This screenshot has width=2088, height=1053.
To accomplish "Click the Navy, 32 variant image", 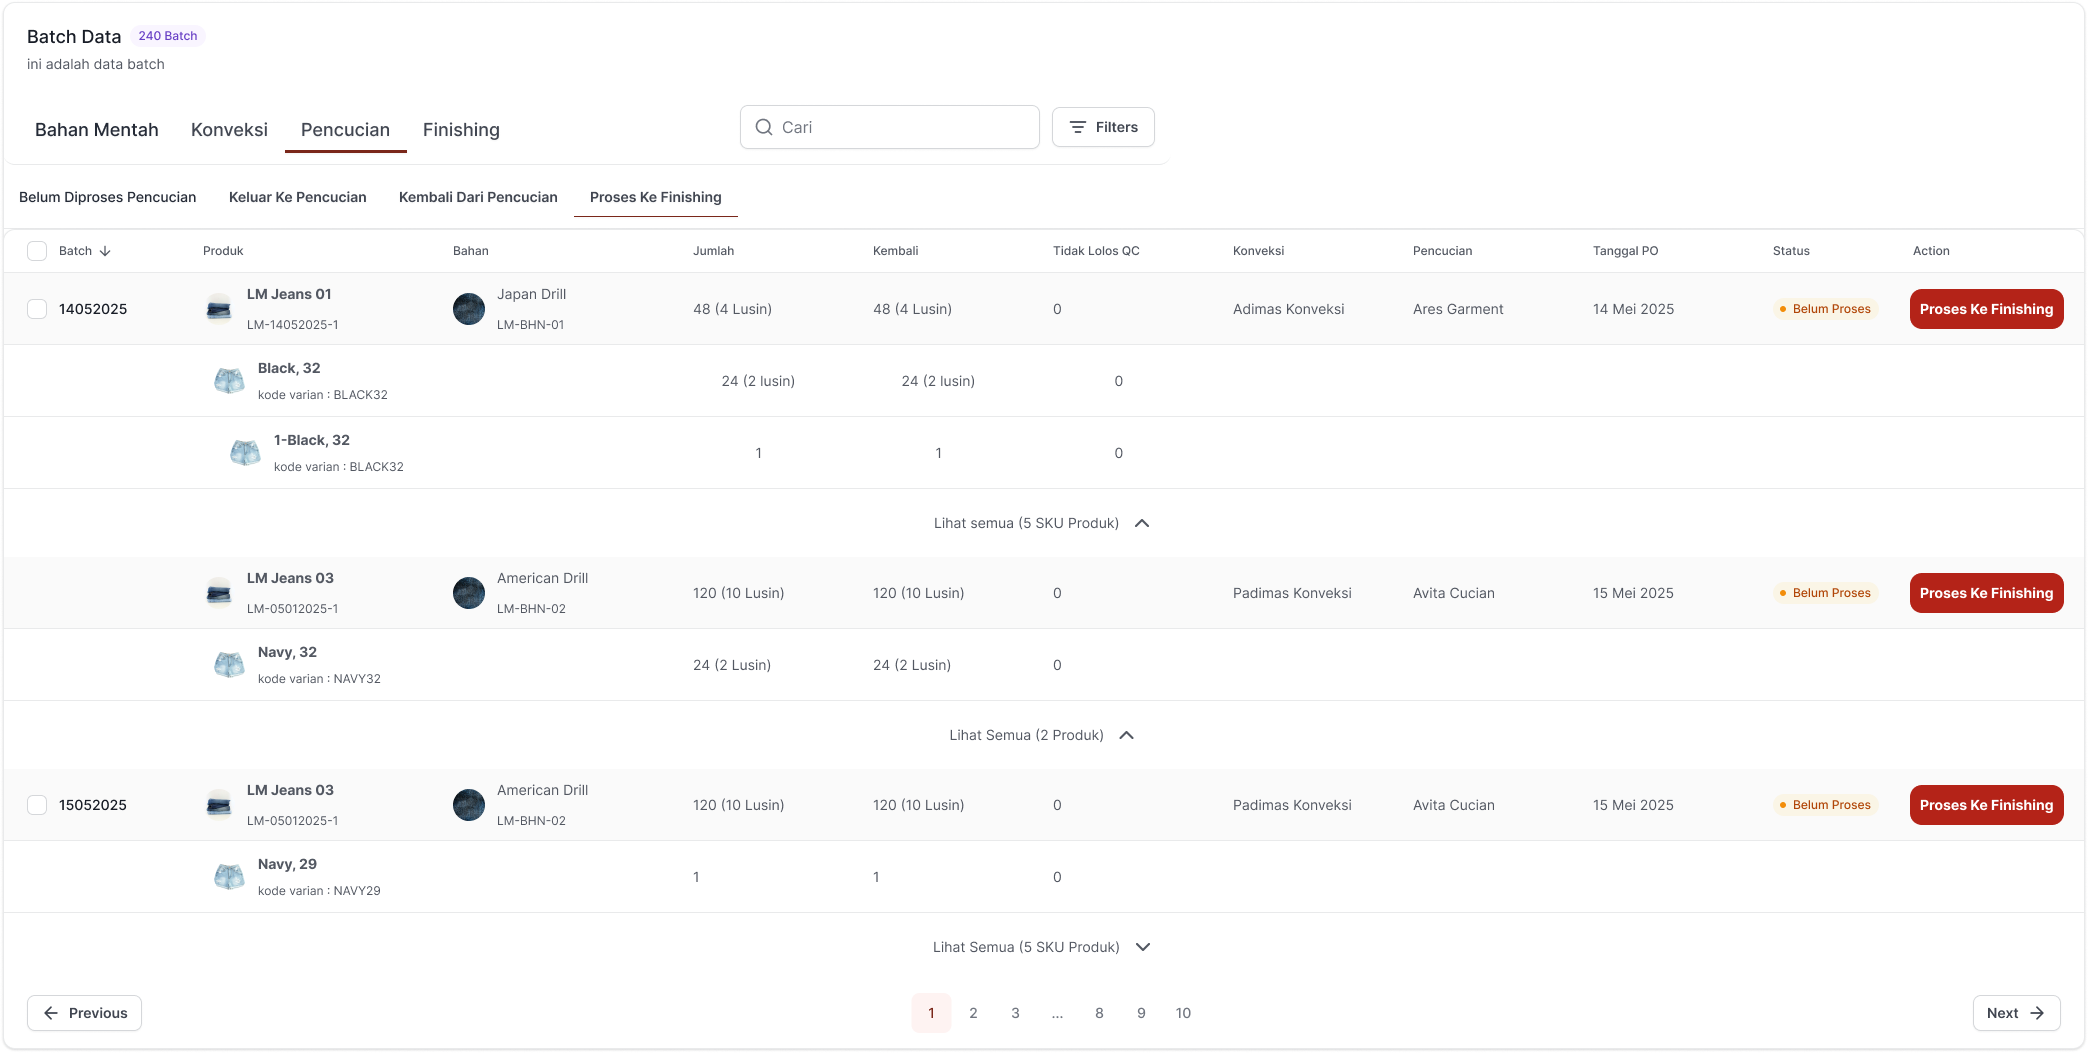I will [x=229, y=665].
